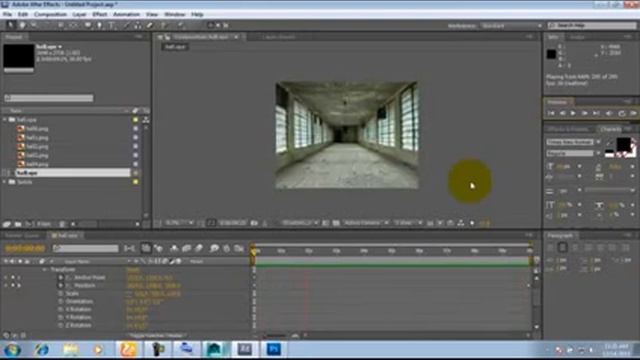Select the Pen tool
The image size is (640, 360).
[x=99, y=25]
